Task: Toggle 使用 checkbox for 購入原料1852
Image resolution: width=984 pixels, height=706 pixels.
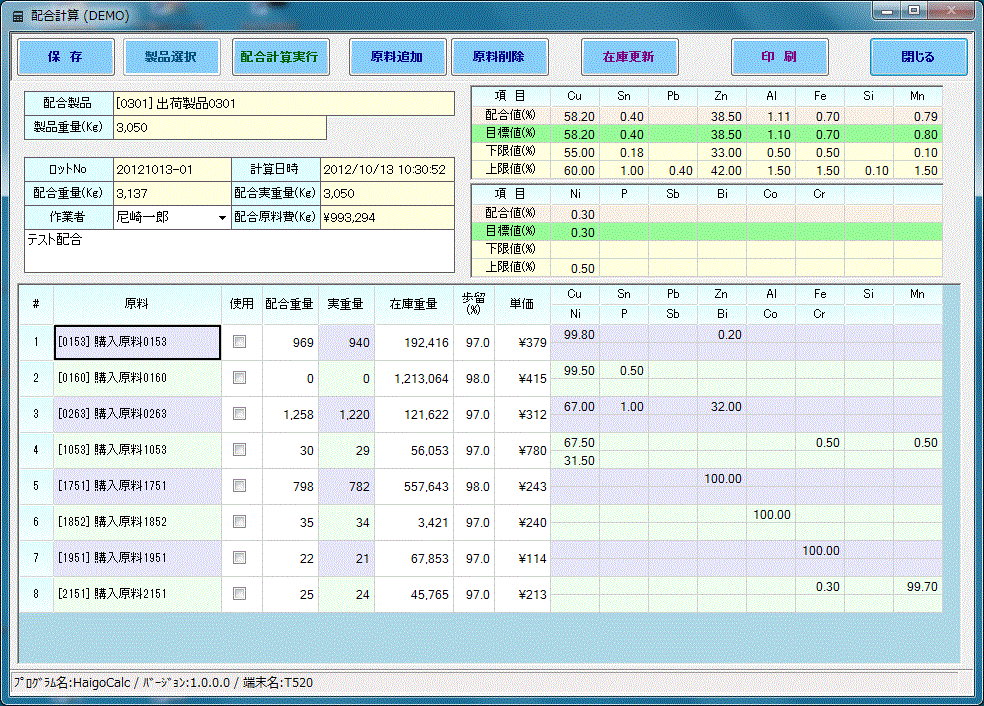Action: coord(239,521)
